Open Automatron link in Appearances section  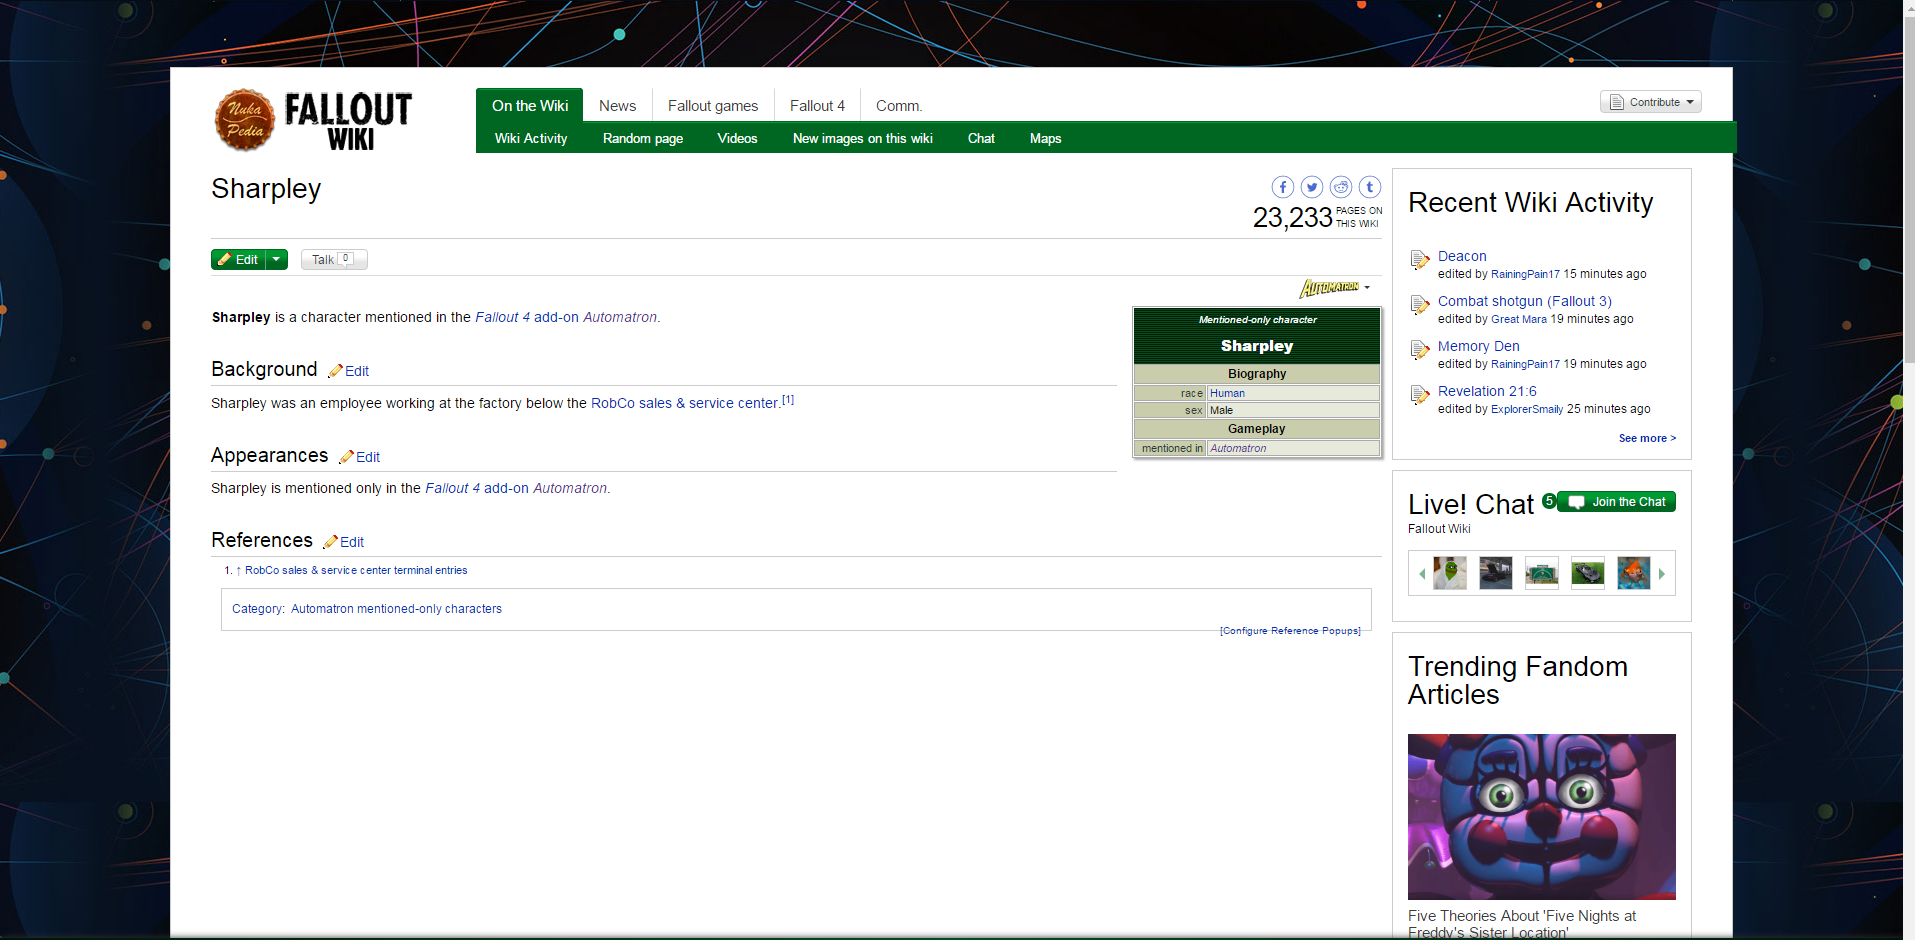tap(570, 488)
